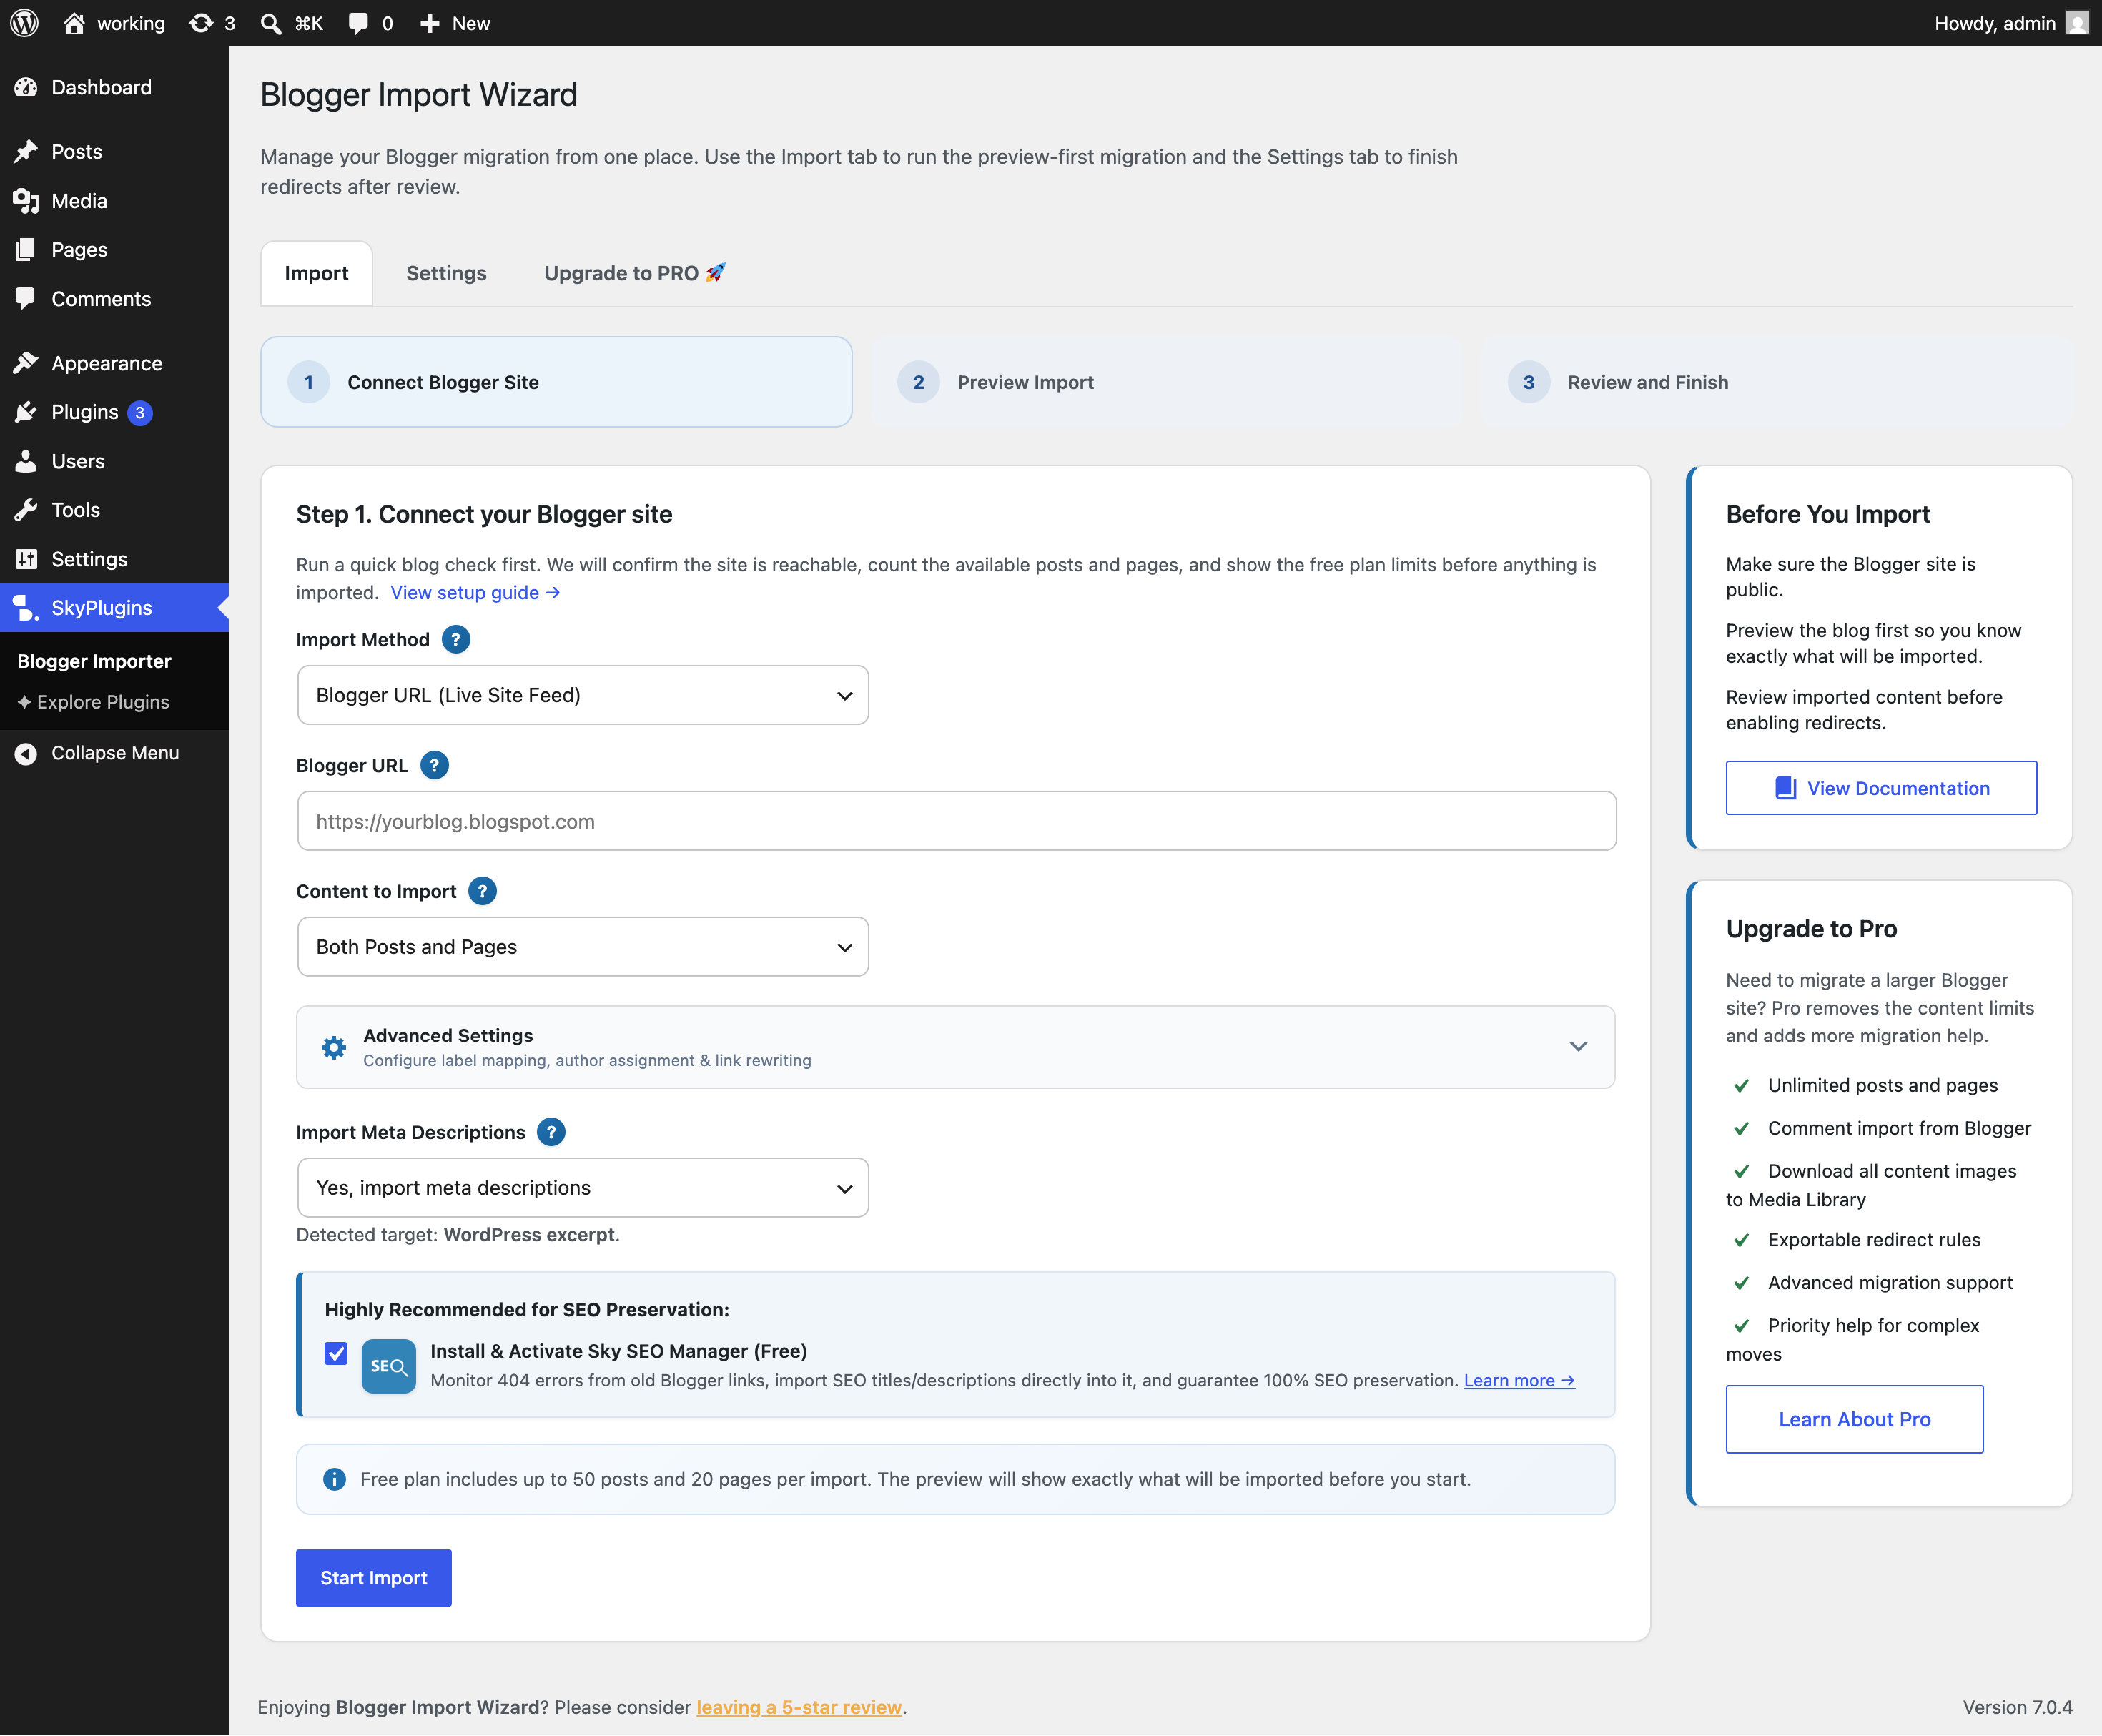Viewport: 2102px width, 1736px height.
Task: Open the Import Meta Descriptions dropdown
Action: tap(583, 1188)
